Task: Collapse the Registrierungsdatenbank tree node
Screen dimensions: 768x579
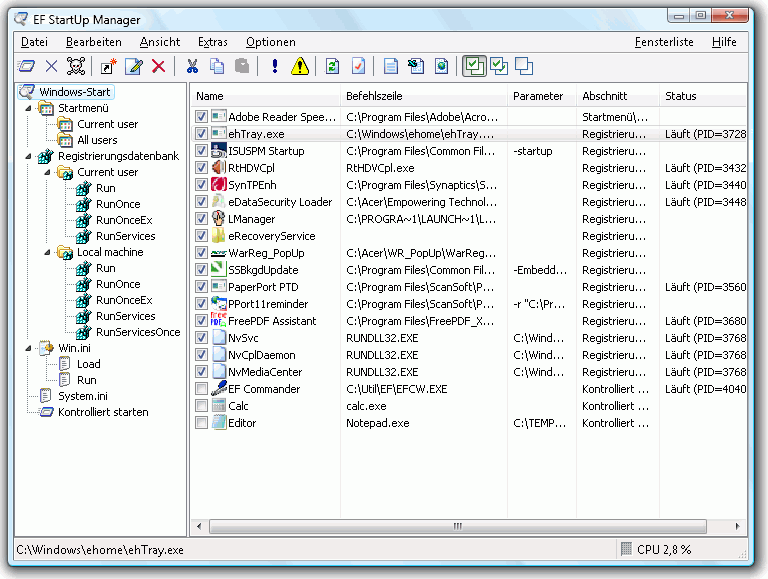Action: click(x=28, y=157)
